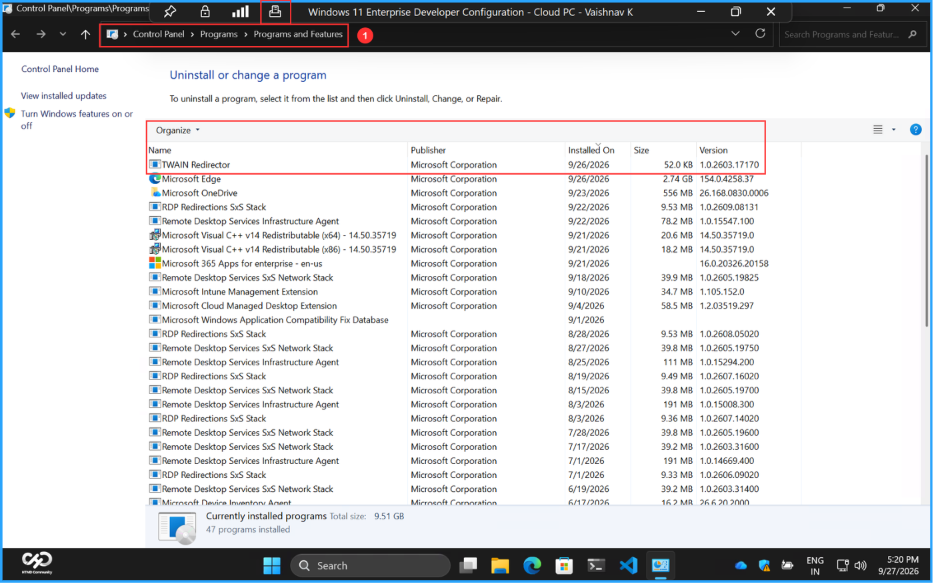Click the Microsoft Edge icon in program list
This screenshot has height=583, width=933.
click(155, 178)
